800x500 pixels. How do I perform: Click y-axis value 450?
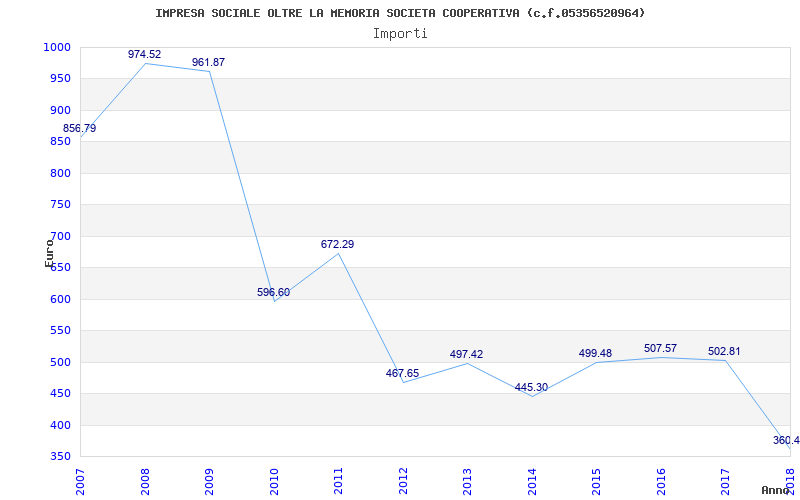pos(60,394)
